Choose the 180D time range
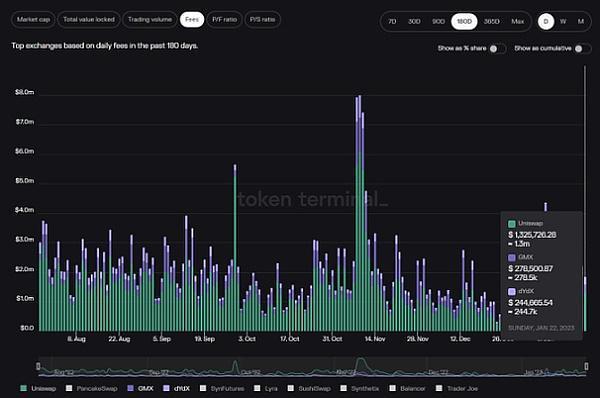This screenshot has height=398, width=600. [464, 21]
